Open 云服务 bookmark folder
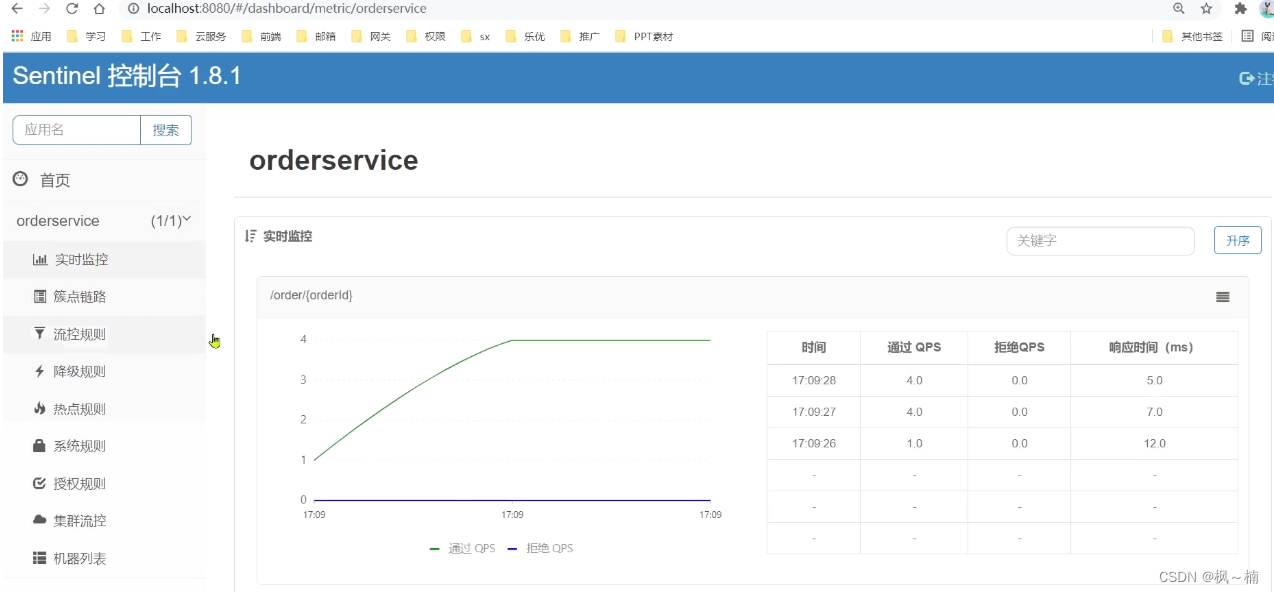1274x593 pixels. coord(201,36)
